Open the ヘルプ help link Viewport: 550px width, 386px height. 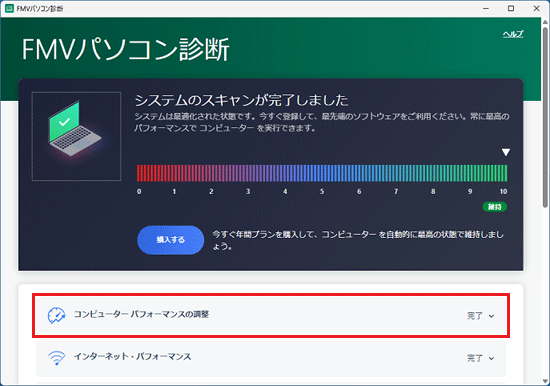(513, 34)
